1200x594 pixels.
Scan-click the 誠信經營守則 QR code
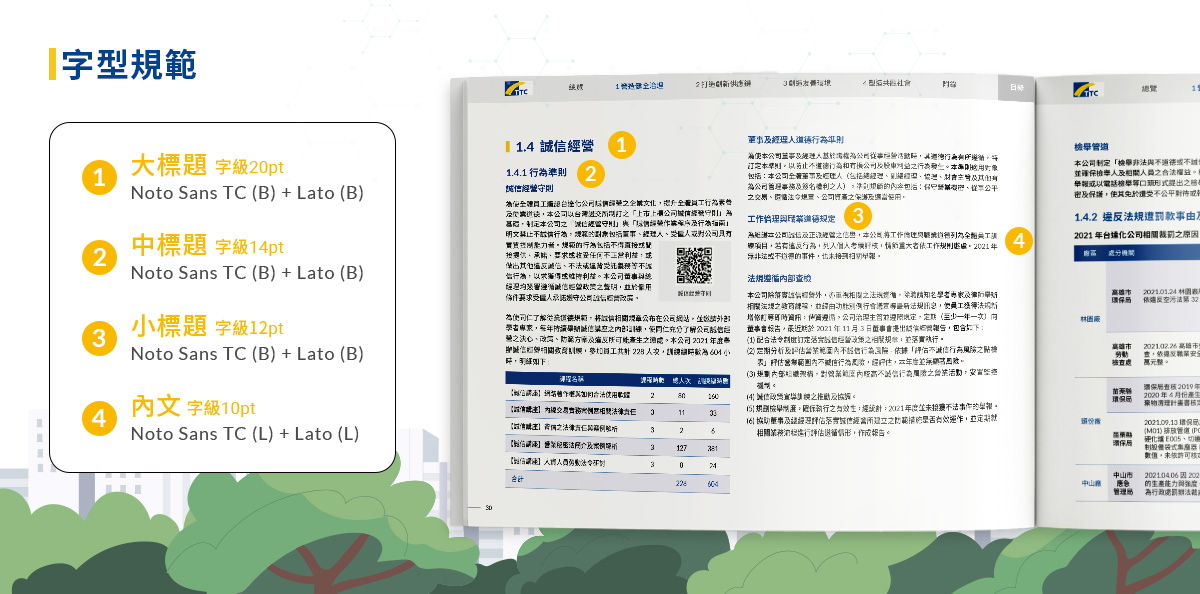[x=695, y=266]
